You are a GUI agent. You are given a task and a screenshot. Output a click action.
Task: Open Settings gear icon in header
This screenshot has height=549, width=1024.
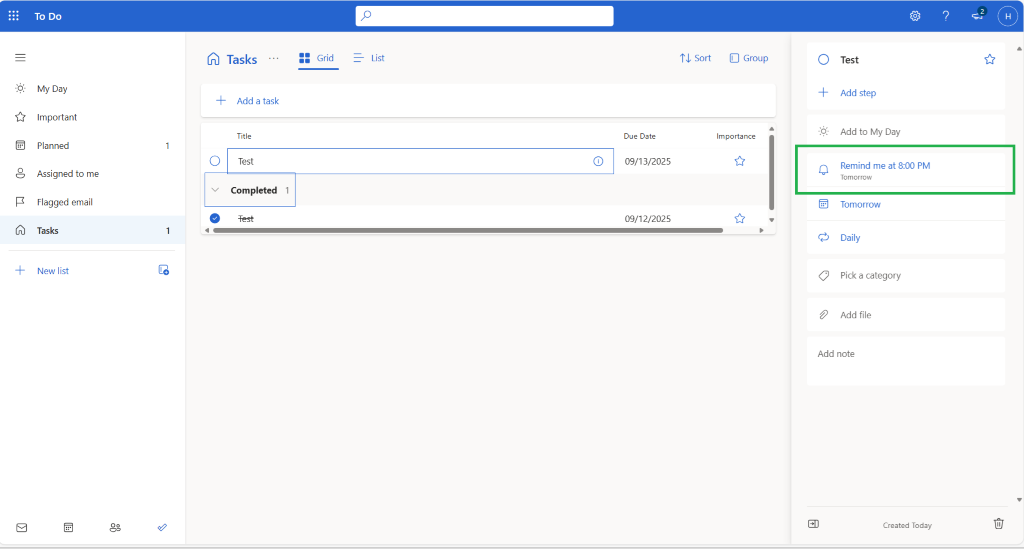click(915, 16)
